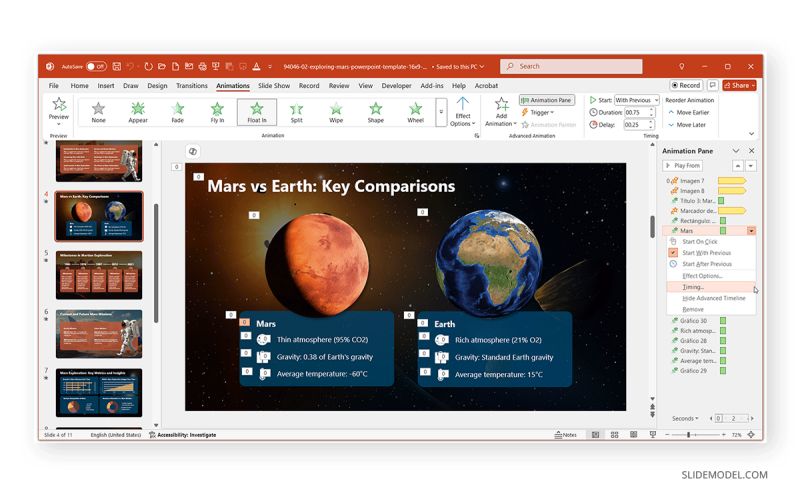Click the lightbulb icon in the title bar
This screenshot has height=495, width=800.
(x=682, y=66)
